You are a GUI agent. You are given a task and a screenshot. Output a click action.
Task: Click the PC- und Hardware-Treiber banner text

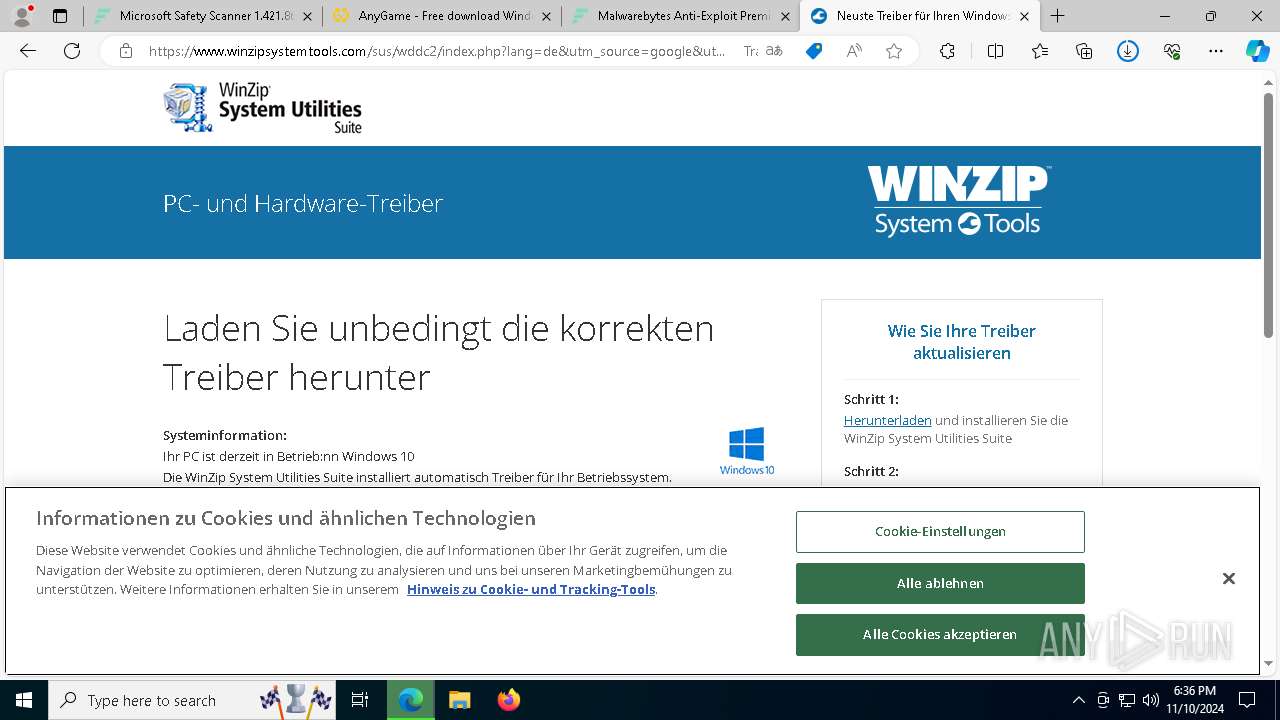(303, 203)
